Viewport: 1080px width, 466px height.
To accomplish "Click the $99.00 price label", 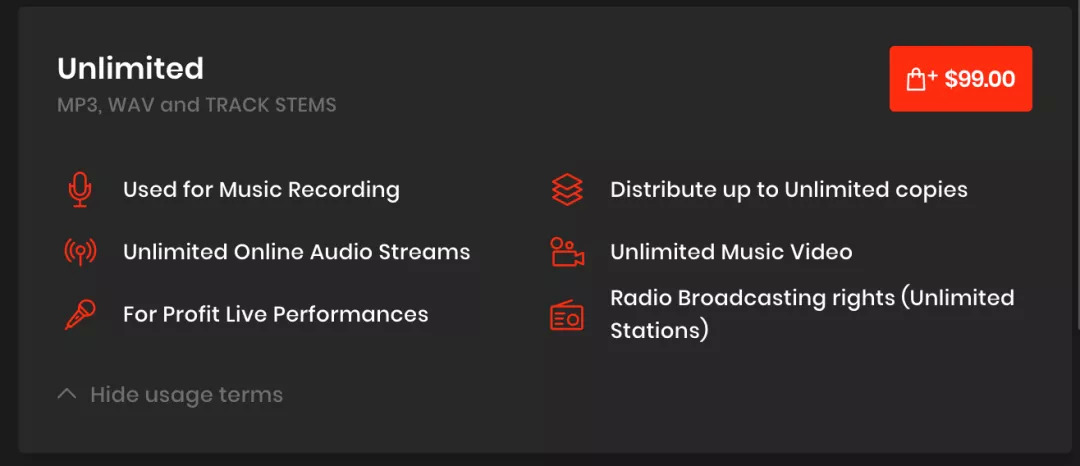I will [980, 79].
